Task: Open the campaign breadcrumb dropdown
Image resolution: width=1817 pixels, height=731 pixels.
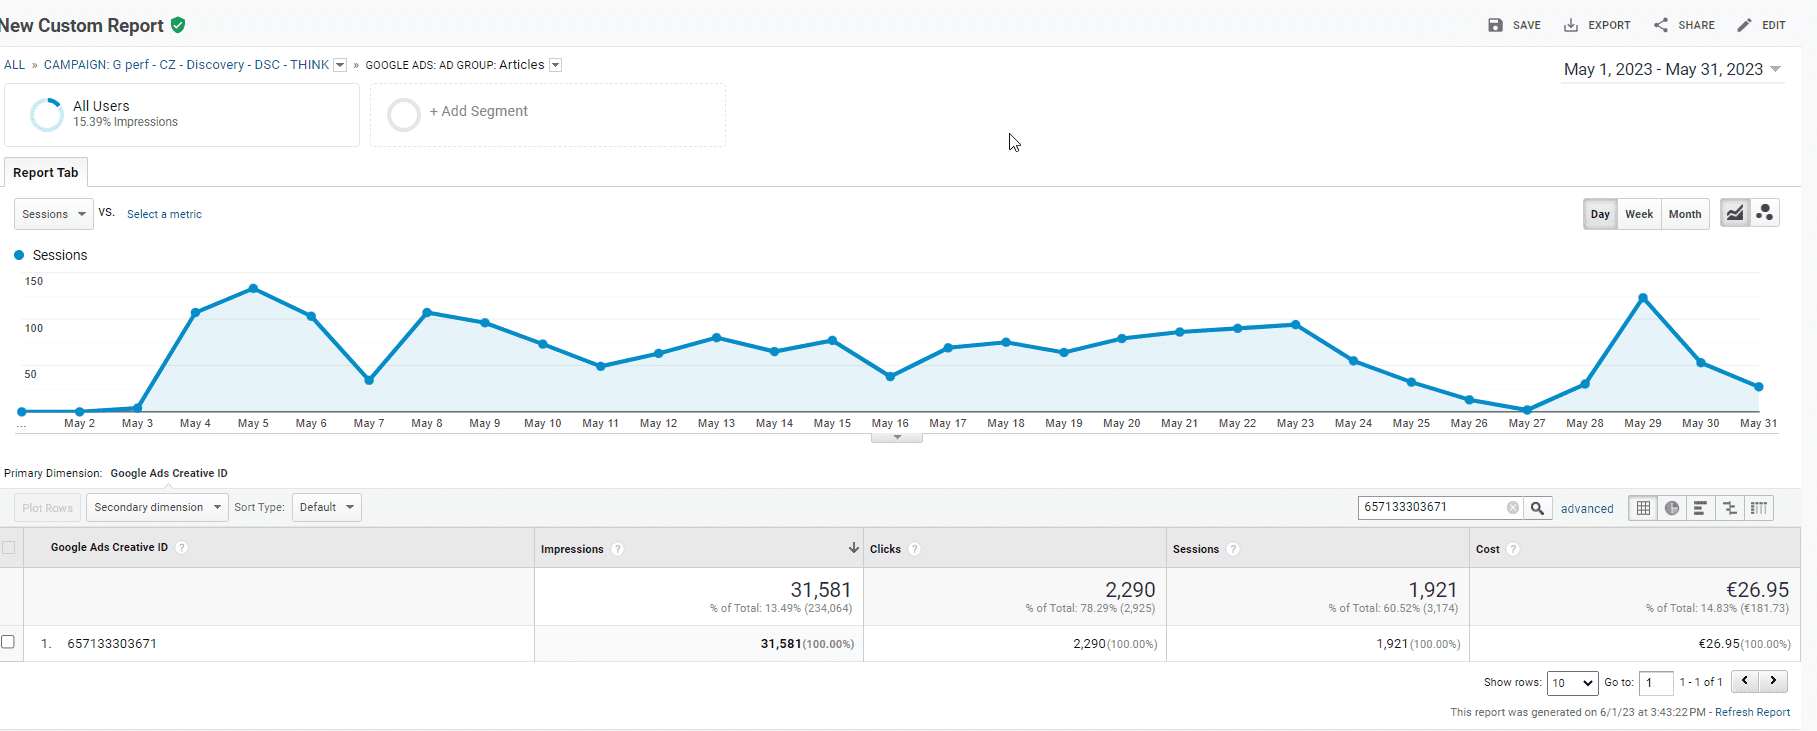Action: point(340,65)
